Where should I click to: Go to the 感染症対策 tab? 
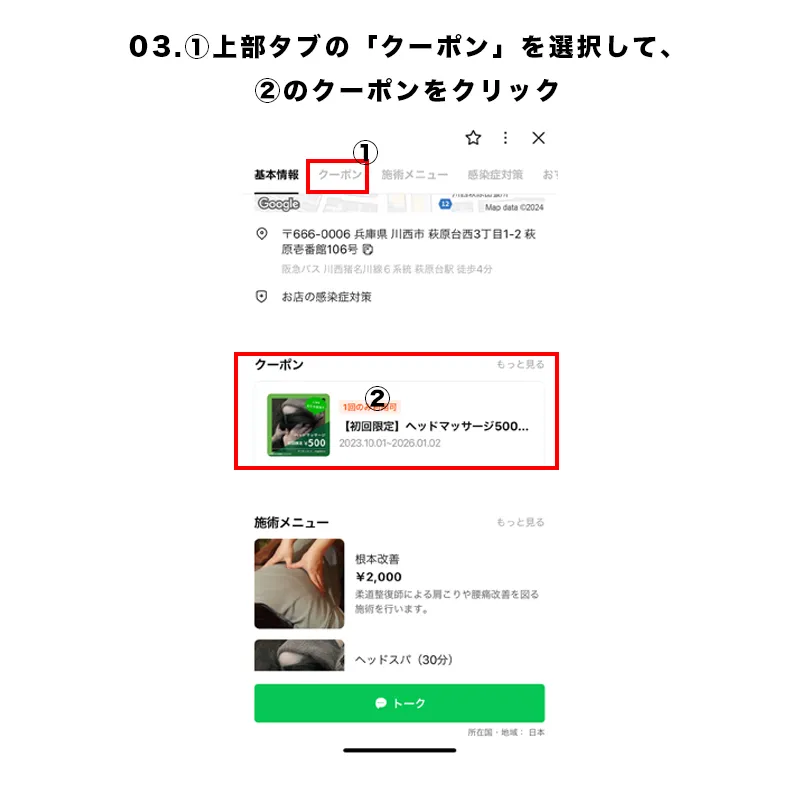click(495, 174)
